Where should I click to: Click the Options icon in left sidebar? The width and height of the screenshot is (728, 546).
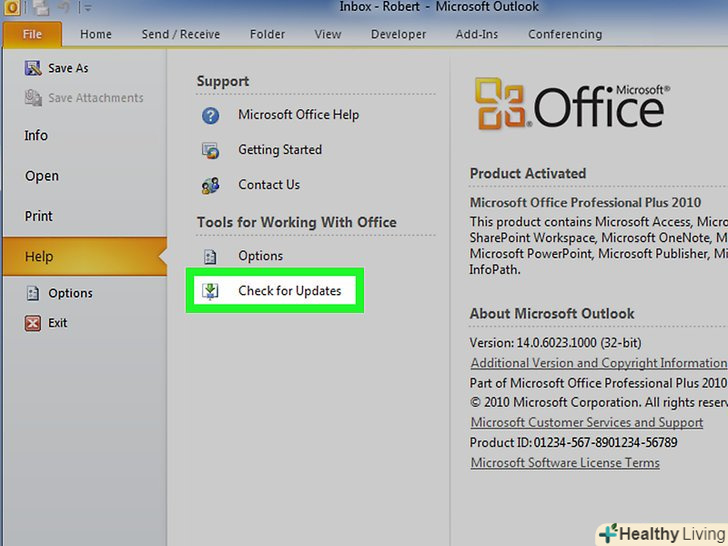32,293
